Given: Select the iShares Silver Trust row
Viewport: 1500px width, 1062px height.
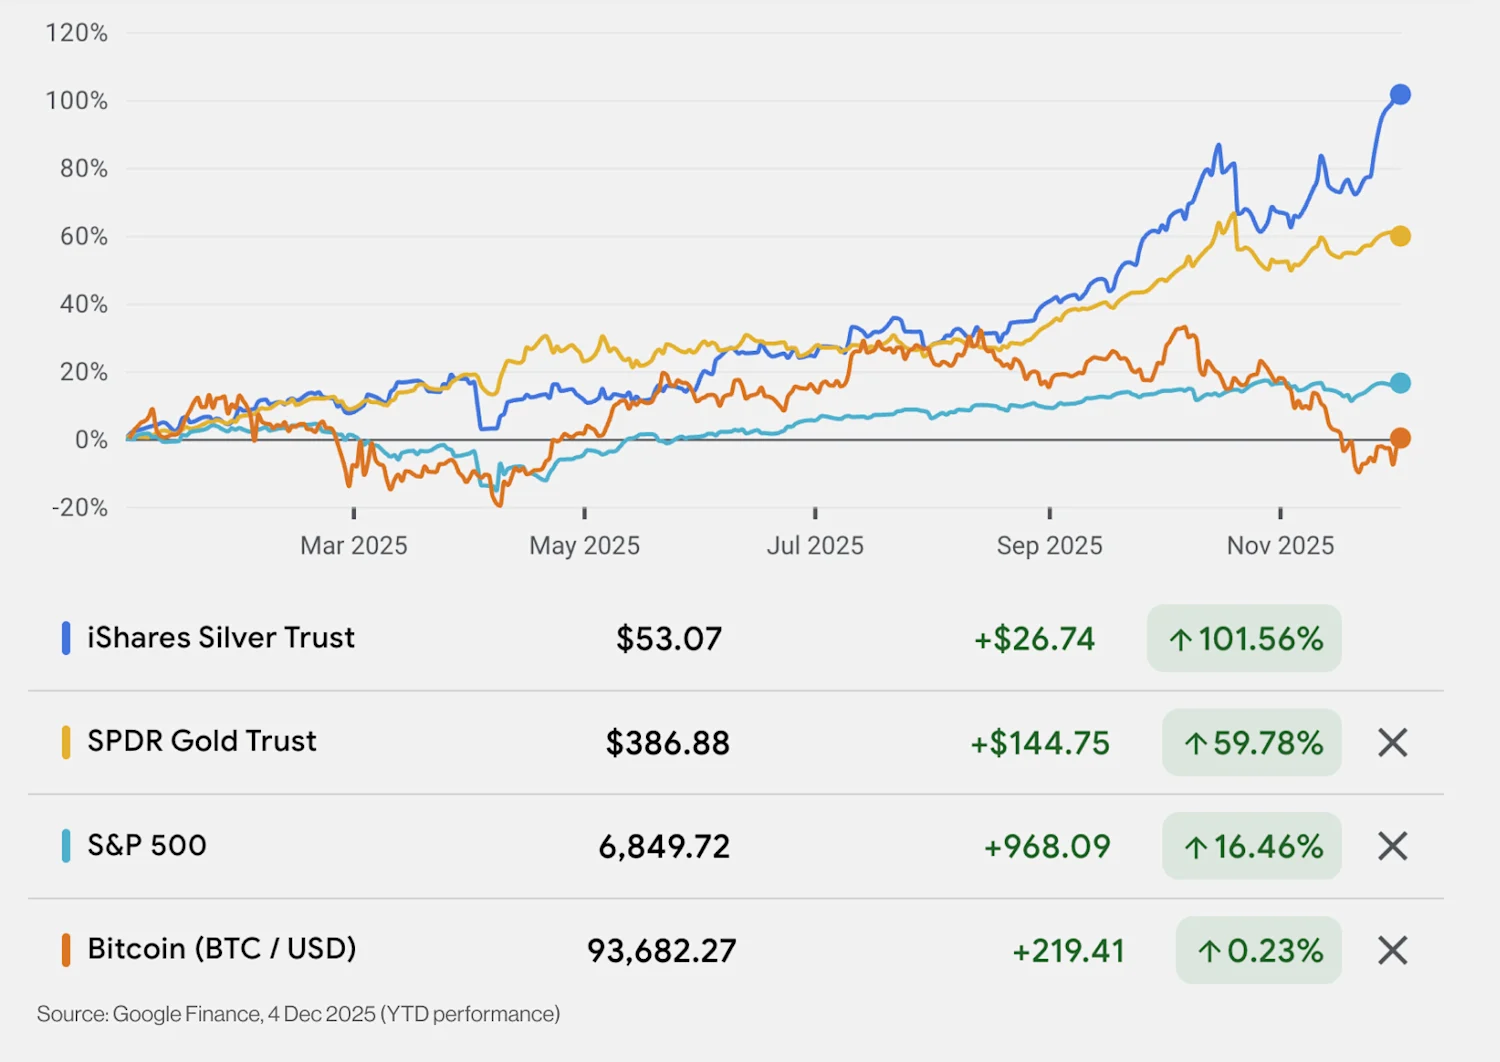Looking at the screenshot, I should pos(221,638).
